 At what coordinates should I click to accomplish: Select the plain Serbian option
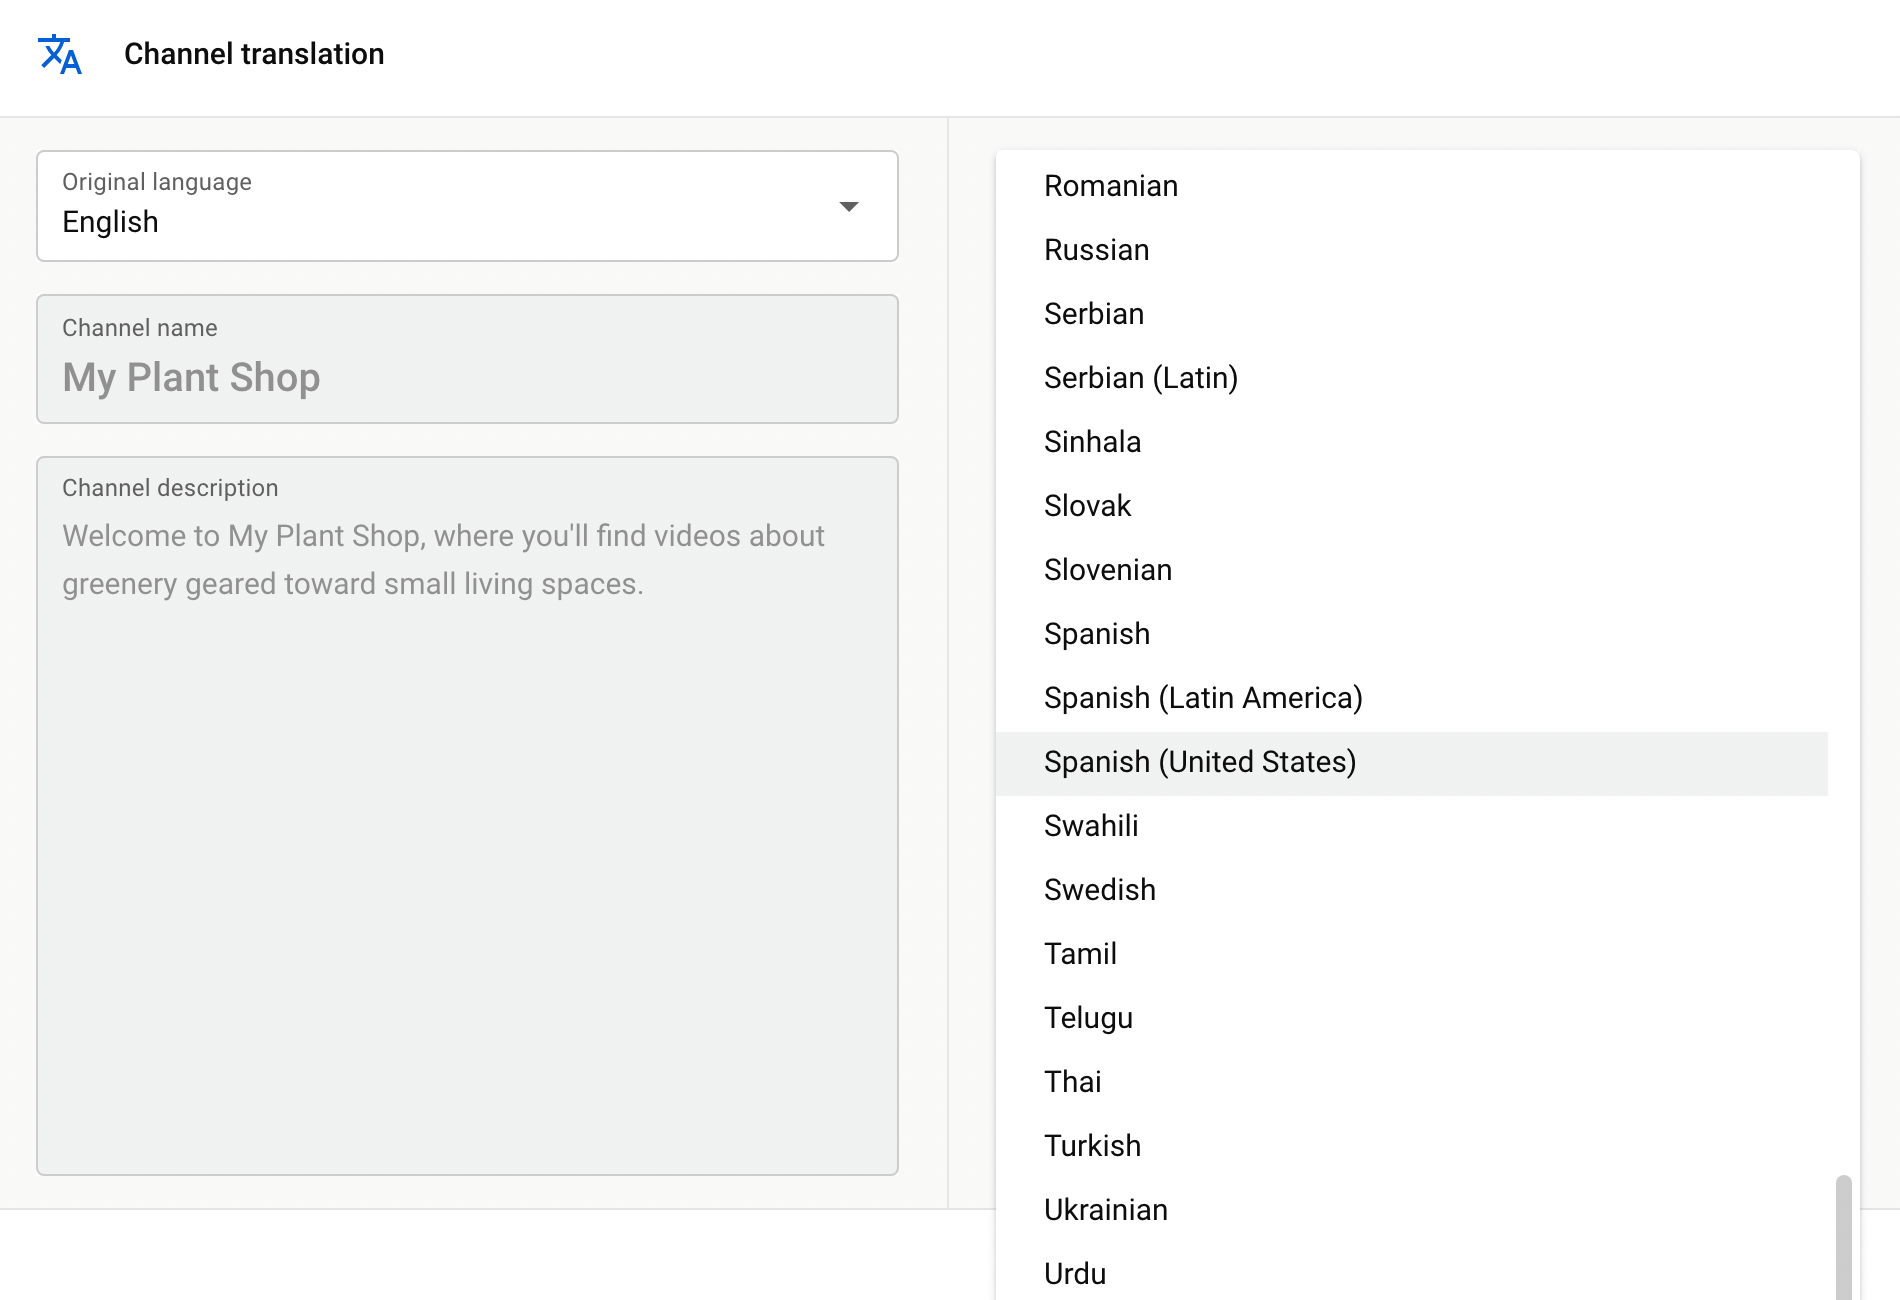tap(1411, 314)
